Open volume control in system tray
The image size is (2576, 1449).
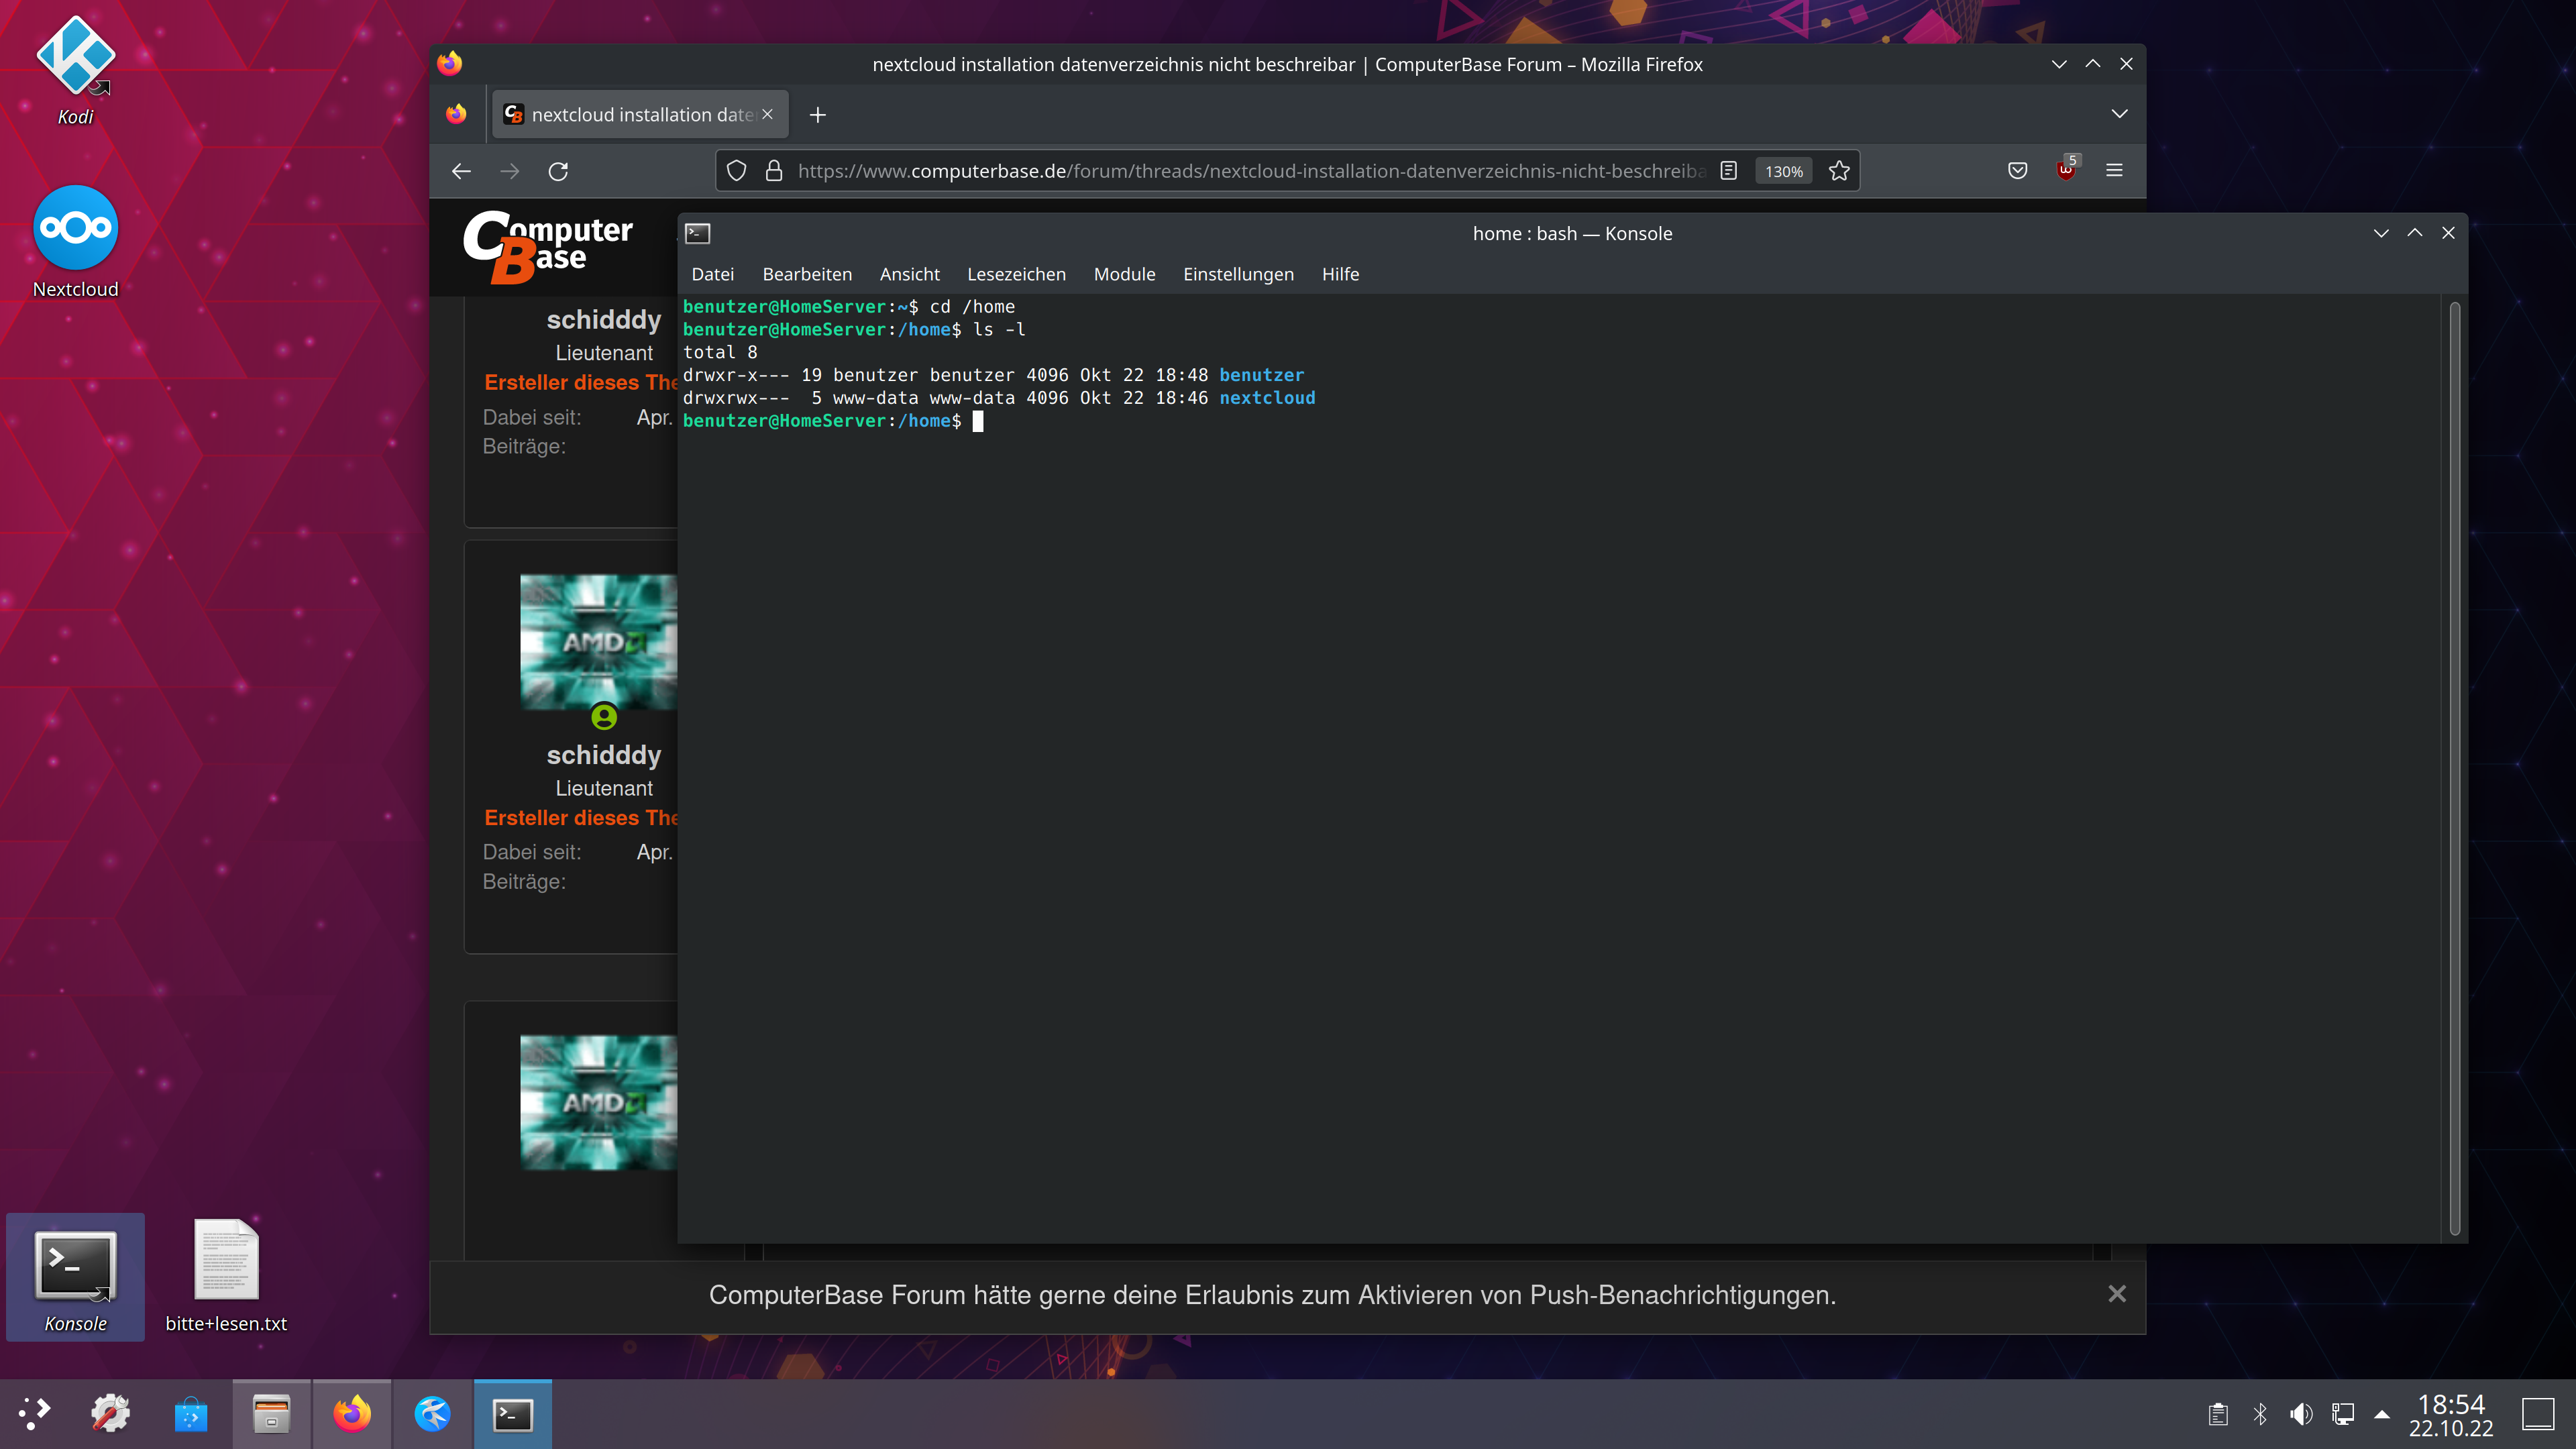2300,1414
